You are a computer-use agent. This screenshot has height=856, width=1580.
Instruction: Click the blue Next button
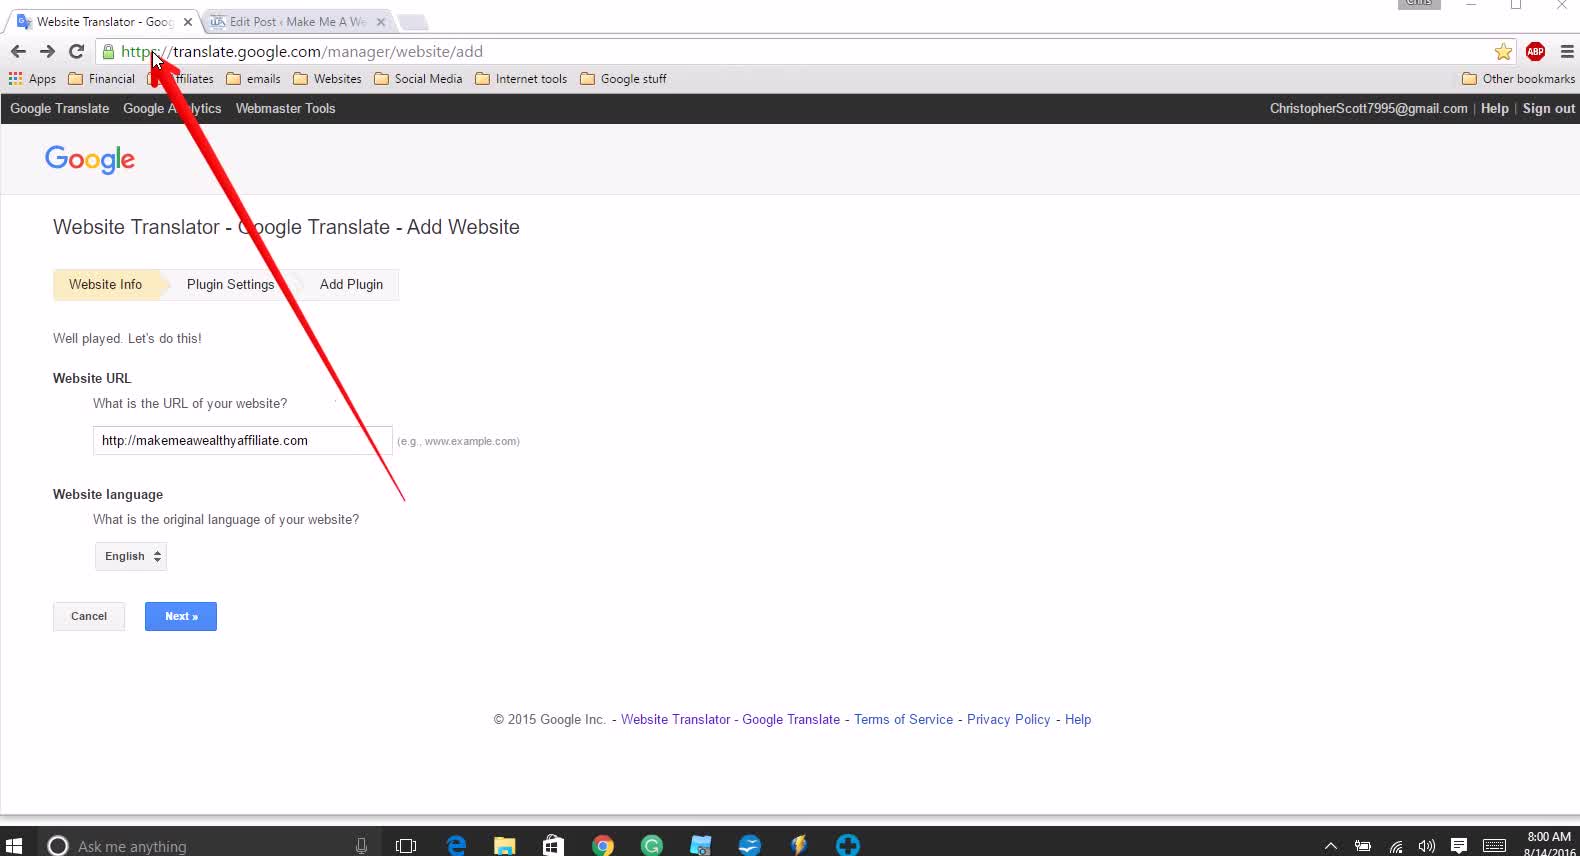click(181, 616)
